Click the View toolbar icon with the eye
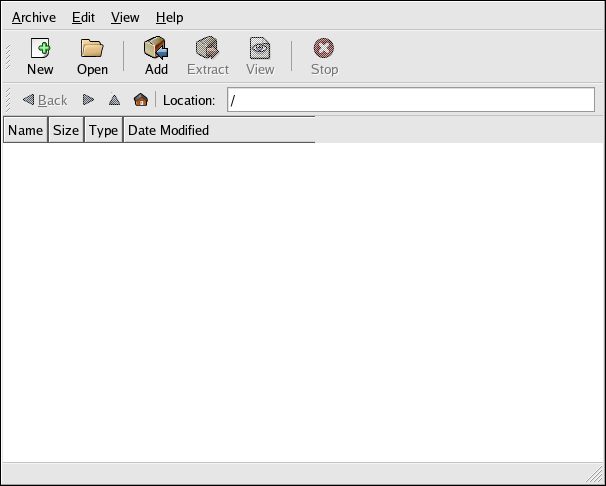The width and height of the screenshot is (606, 486). 260,56
